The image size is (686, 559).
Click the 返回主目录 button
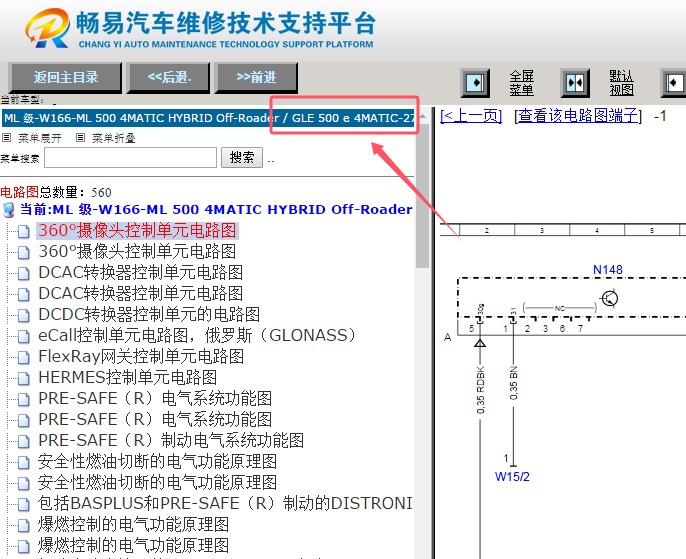(x=65, y=77)
